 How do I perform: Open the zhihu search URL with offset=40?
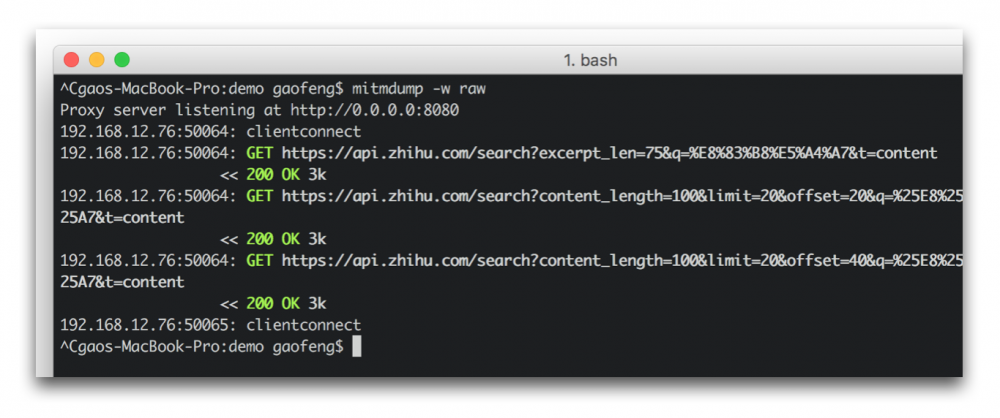point(621,260)
